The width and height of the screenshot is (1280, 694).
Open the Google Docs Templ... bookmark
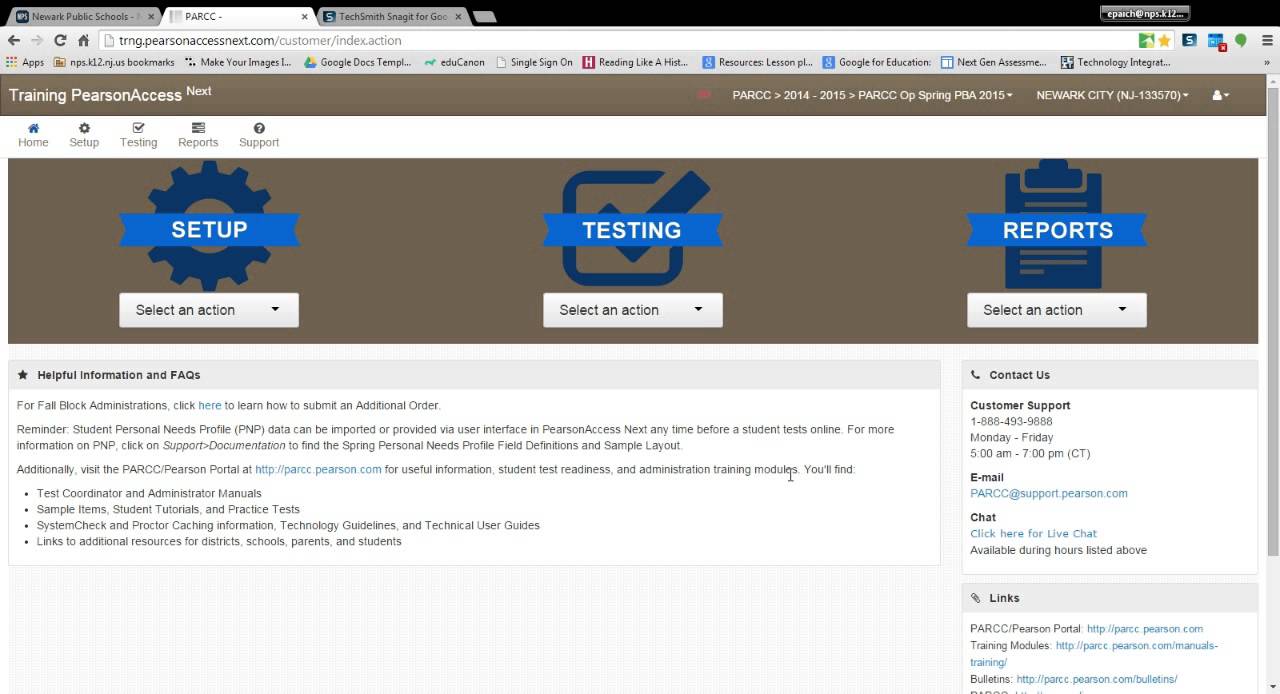point(357,62)
